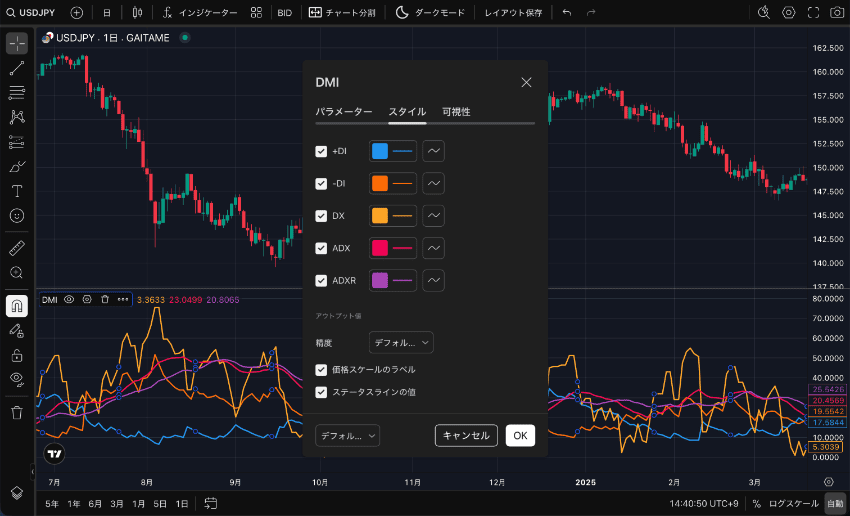This screenshot has height=516, width=850.
Task: Open the emoji icons tool
Action: coord(17,216)
